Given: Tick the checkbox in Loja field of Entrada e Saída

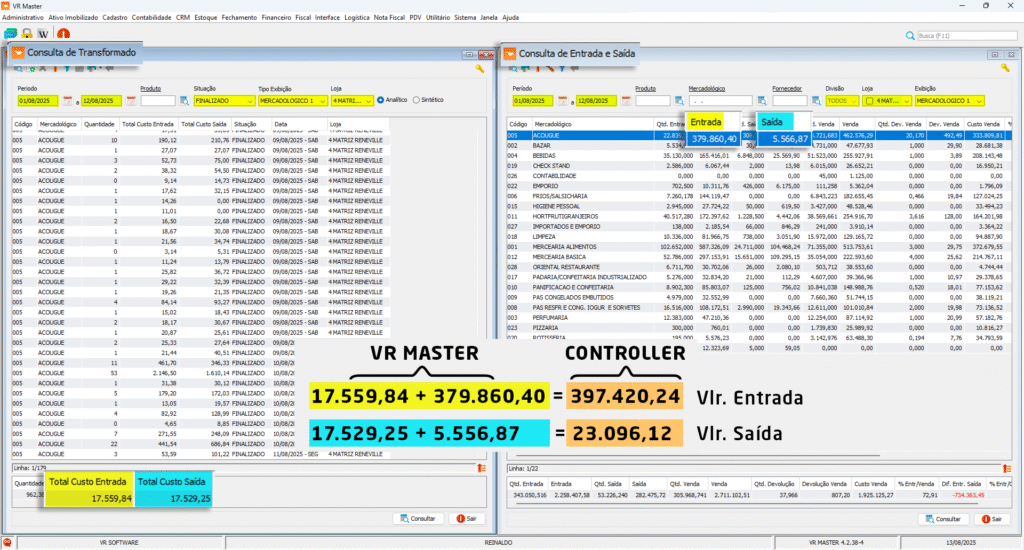Looking at the screenshot, I should 869,101.
